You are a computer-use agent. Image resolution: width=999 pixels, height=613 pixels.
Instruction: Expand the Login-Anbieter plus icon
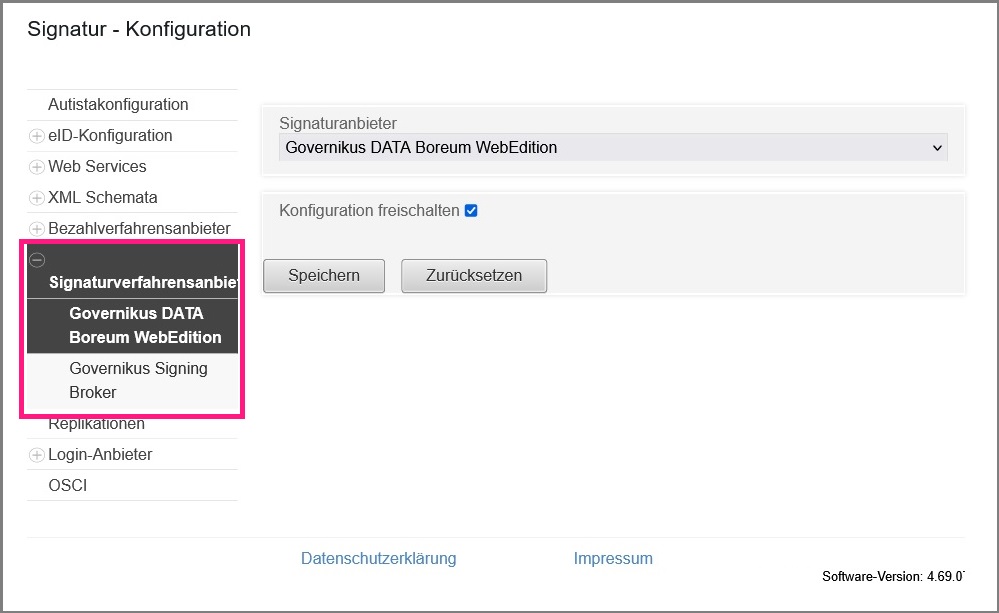pyautogui.click(x=37, y=455)
